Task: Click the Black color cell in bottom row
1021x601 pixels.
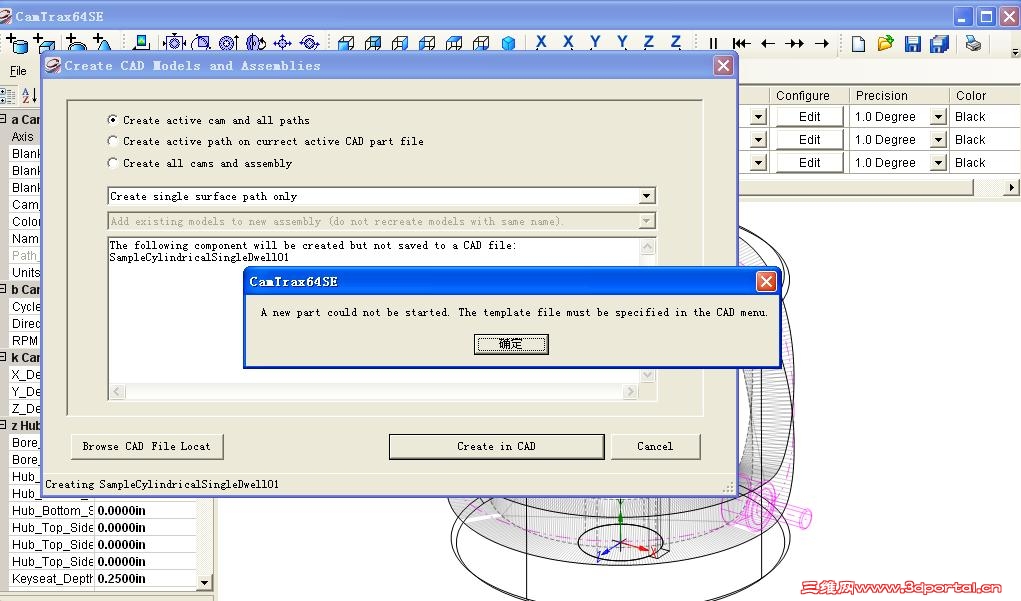Action: (985, 163)
